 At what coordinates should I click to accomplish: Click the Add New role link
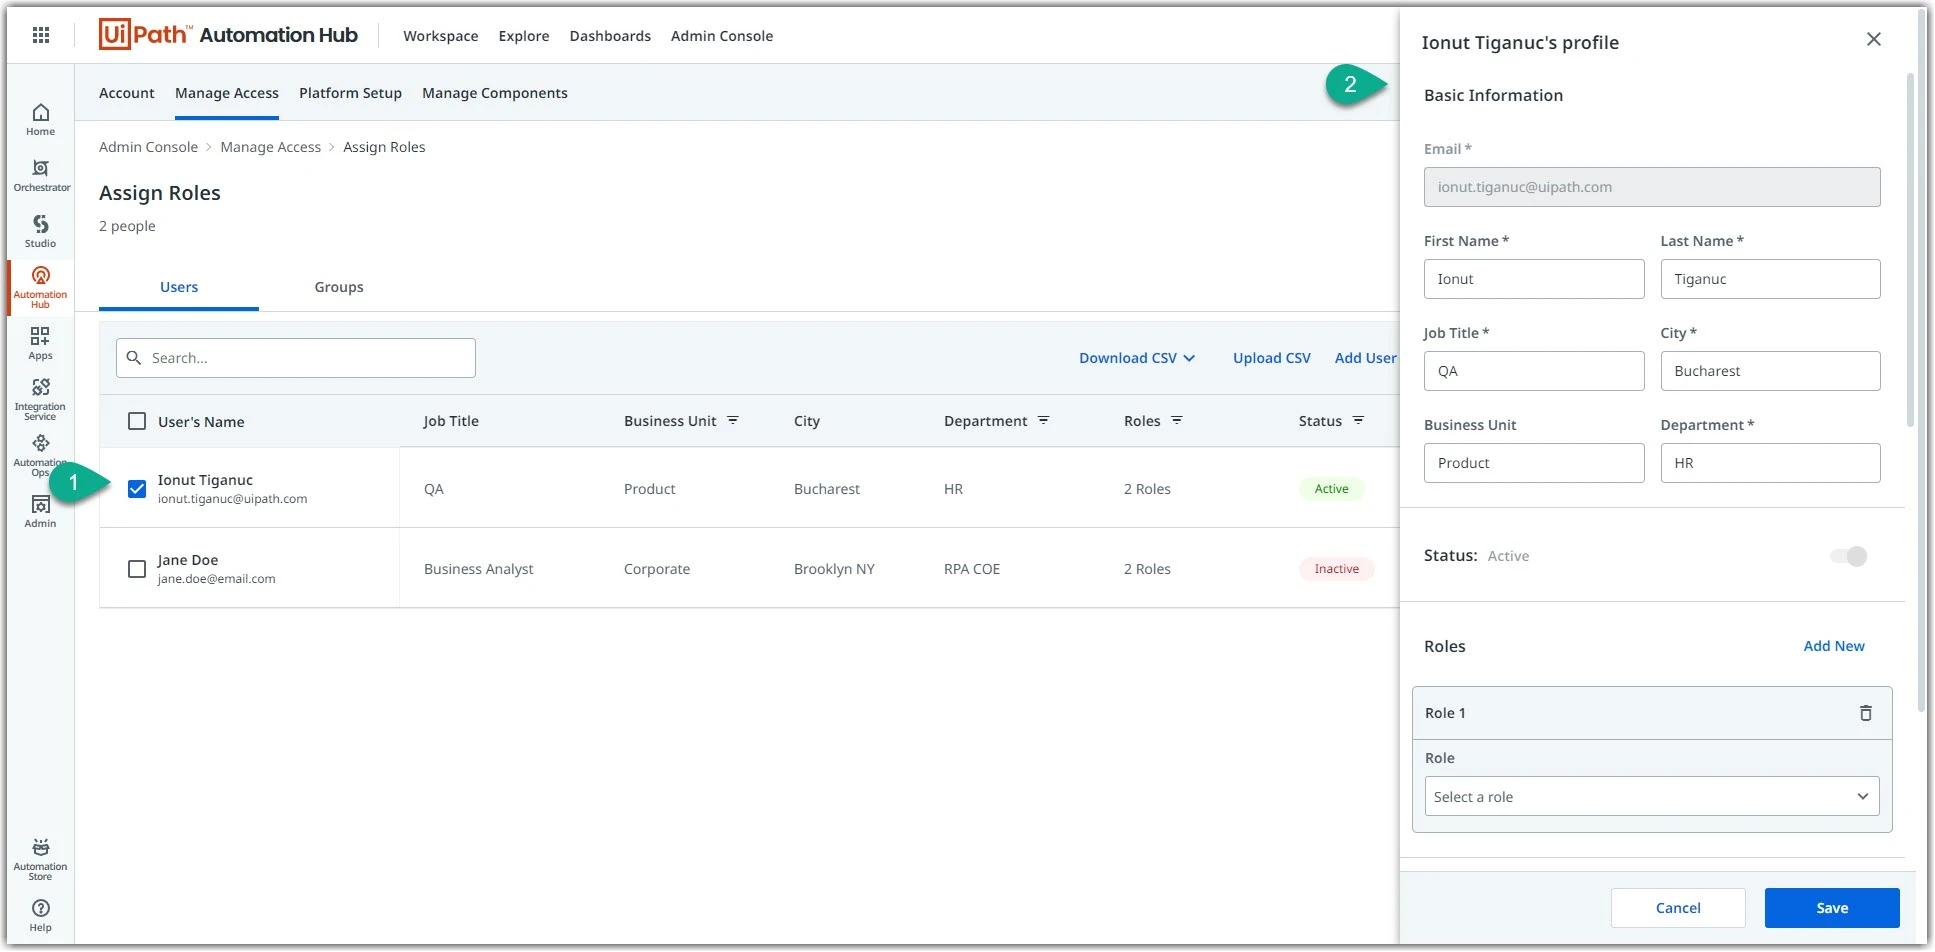coord(1834,646)
